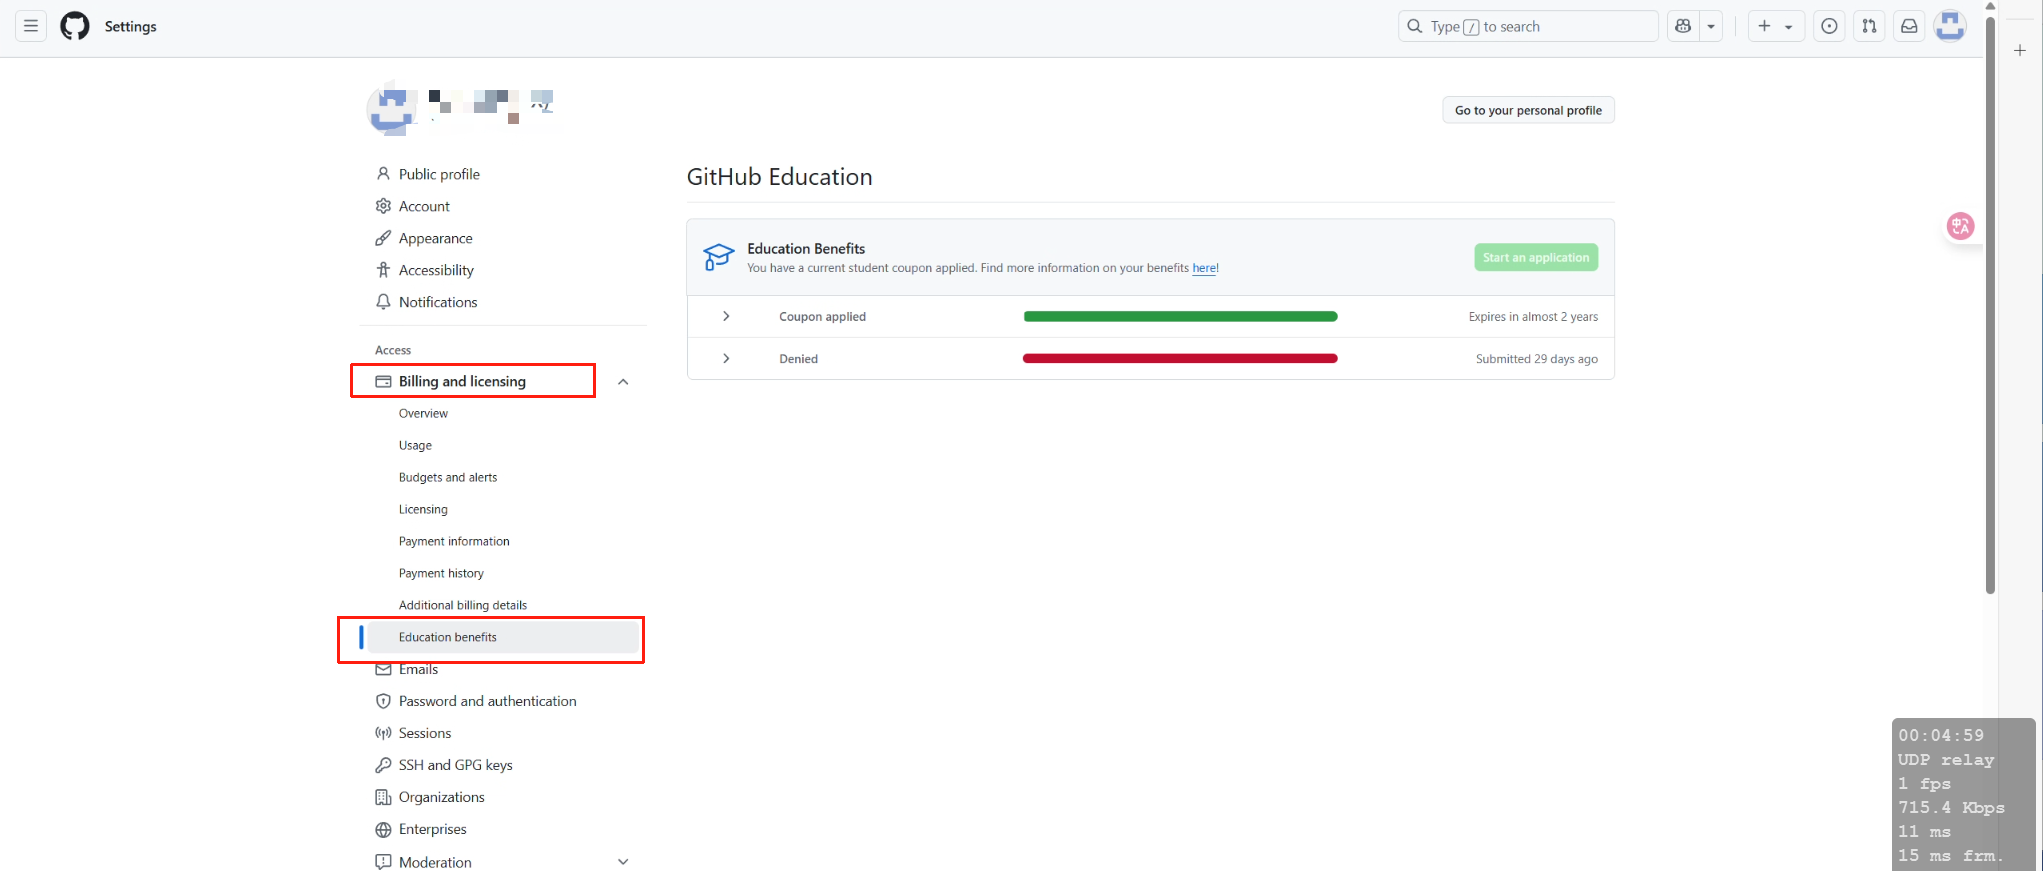Expand the Moderation section chevron
Screen dimensions: 2043x871
[x=623, y=862]
